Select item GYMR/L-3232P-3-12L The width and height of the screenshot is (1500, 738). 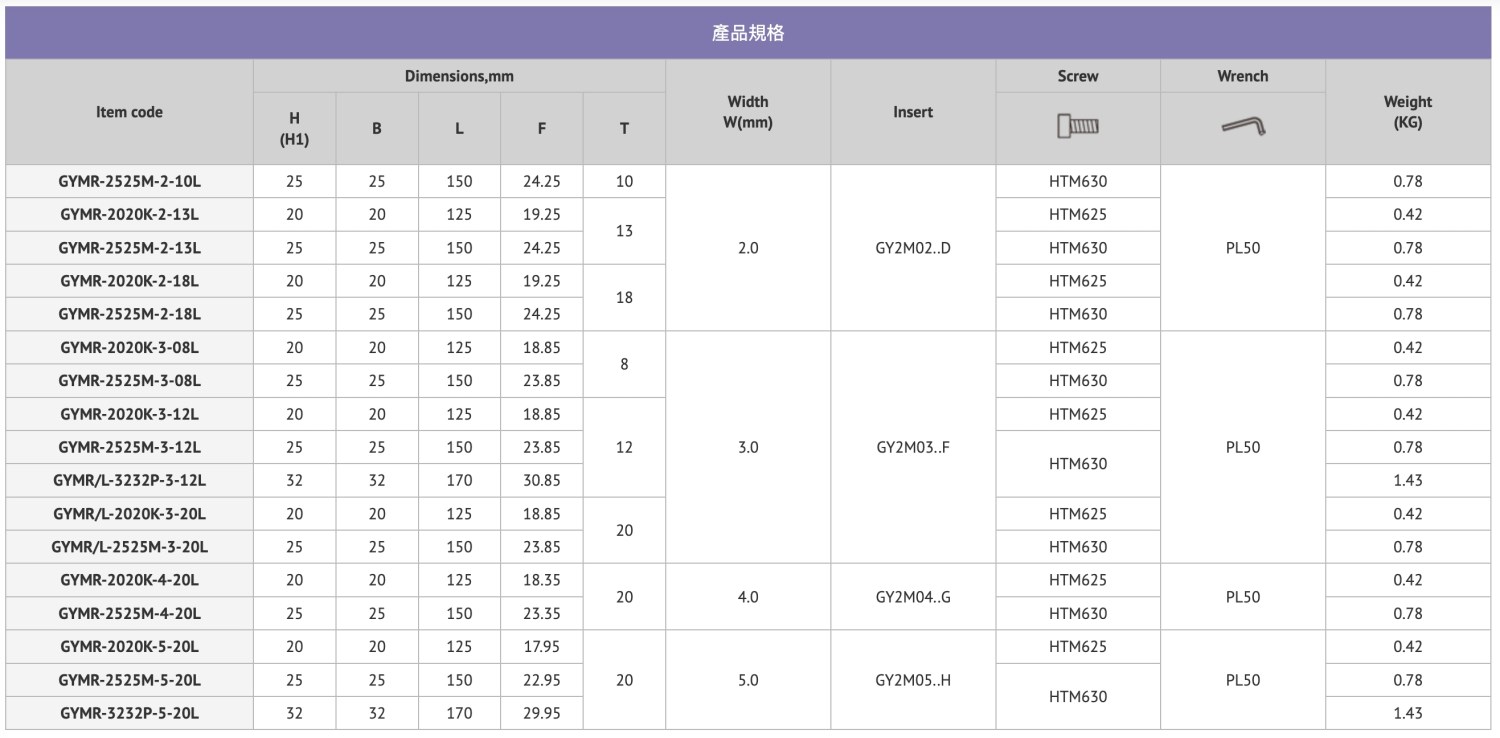coord(129,480)
